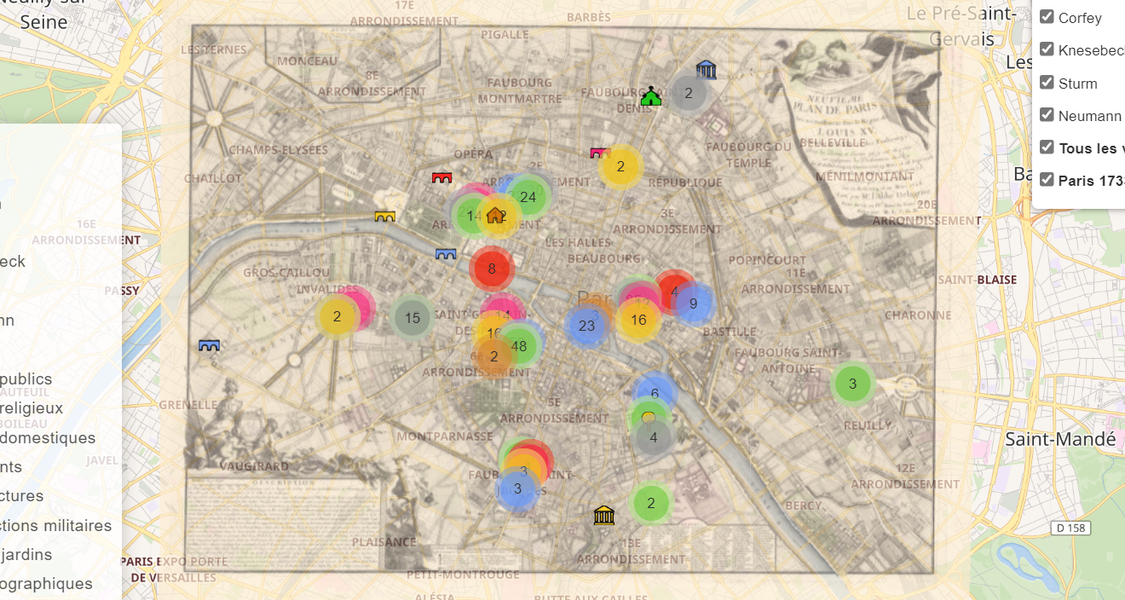Click the 'publics' legend entry
The height and width of the screenshot is (600, 1125).
click(27, 379)
